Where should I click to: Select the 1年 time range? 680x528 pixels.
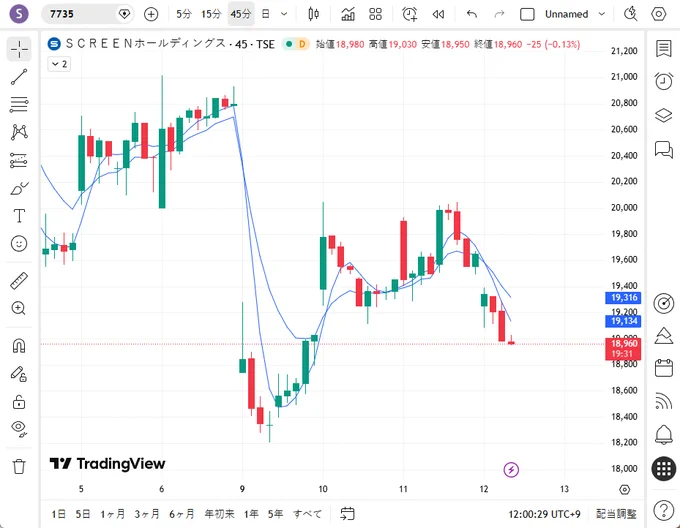[251, 514]
